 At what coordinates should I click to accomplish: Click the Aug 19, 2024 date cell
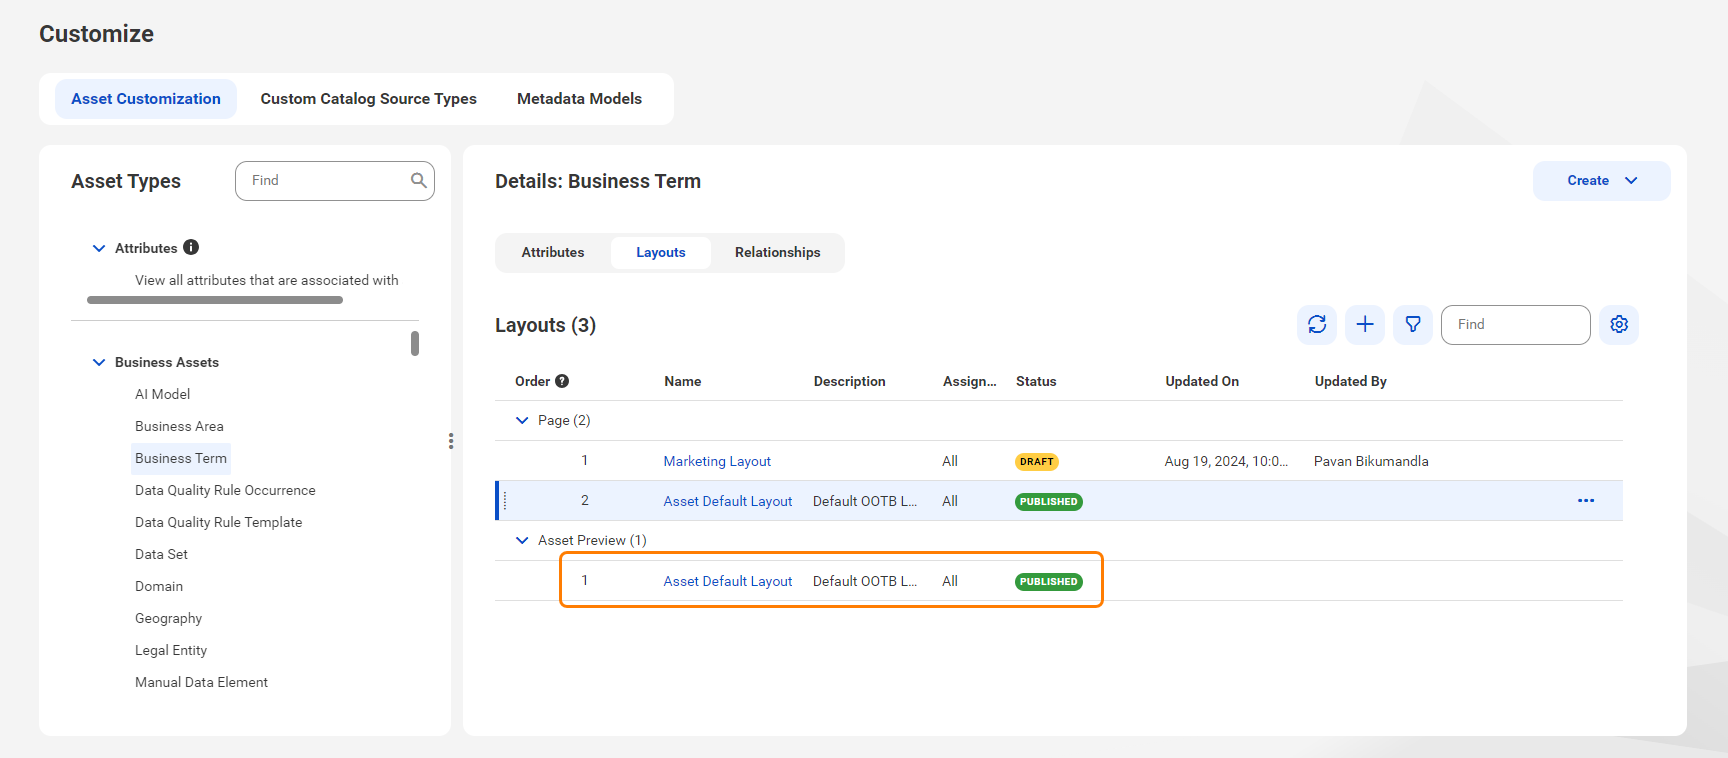click(x=1226, y=461)
